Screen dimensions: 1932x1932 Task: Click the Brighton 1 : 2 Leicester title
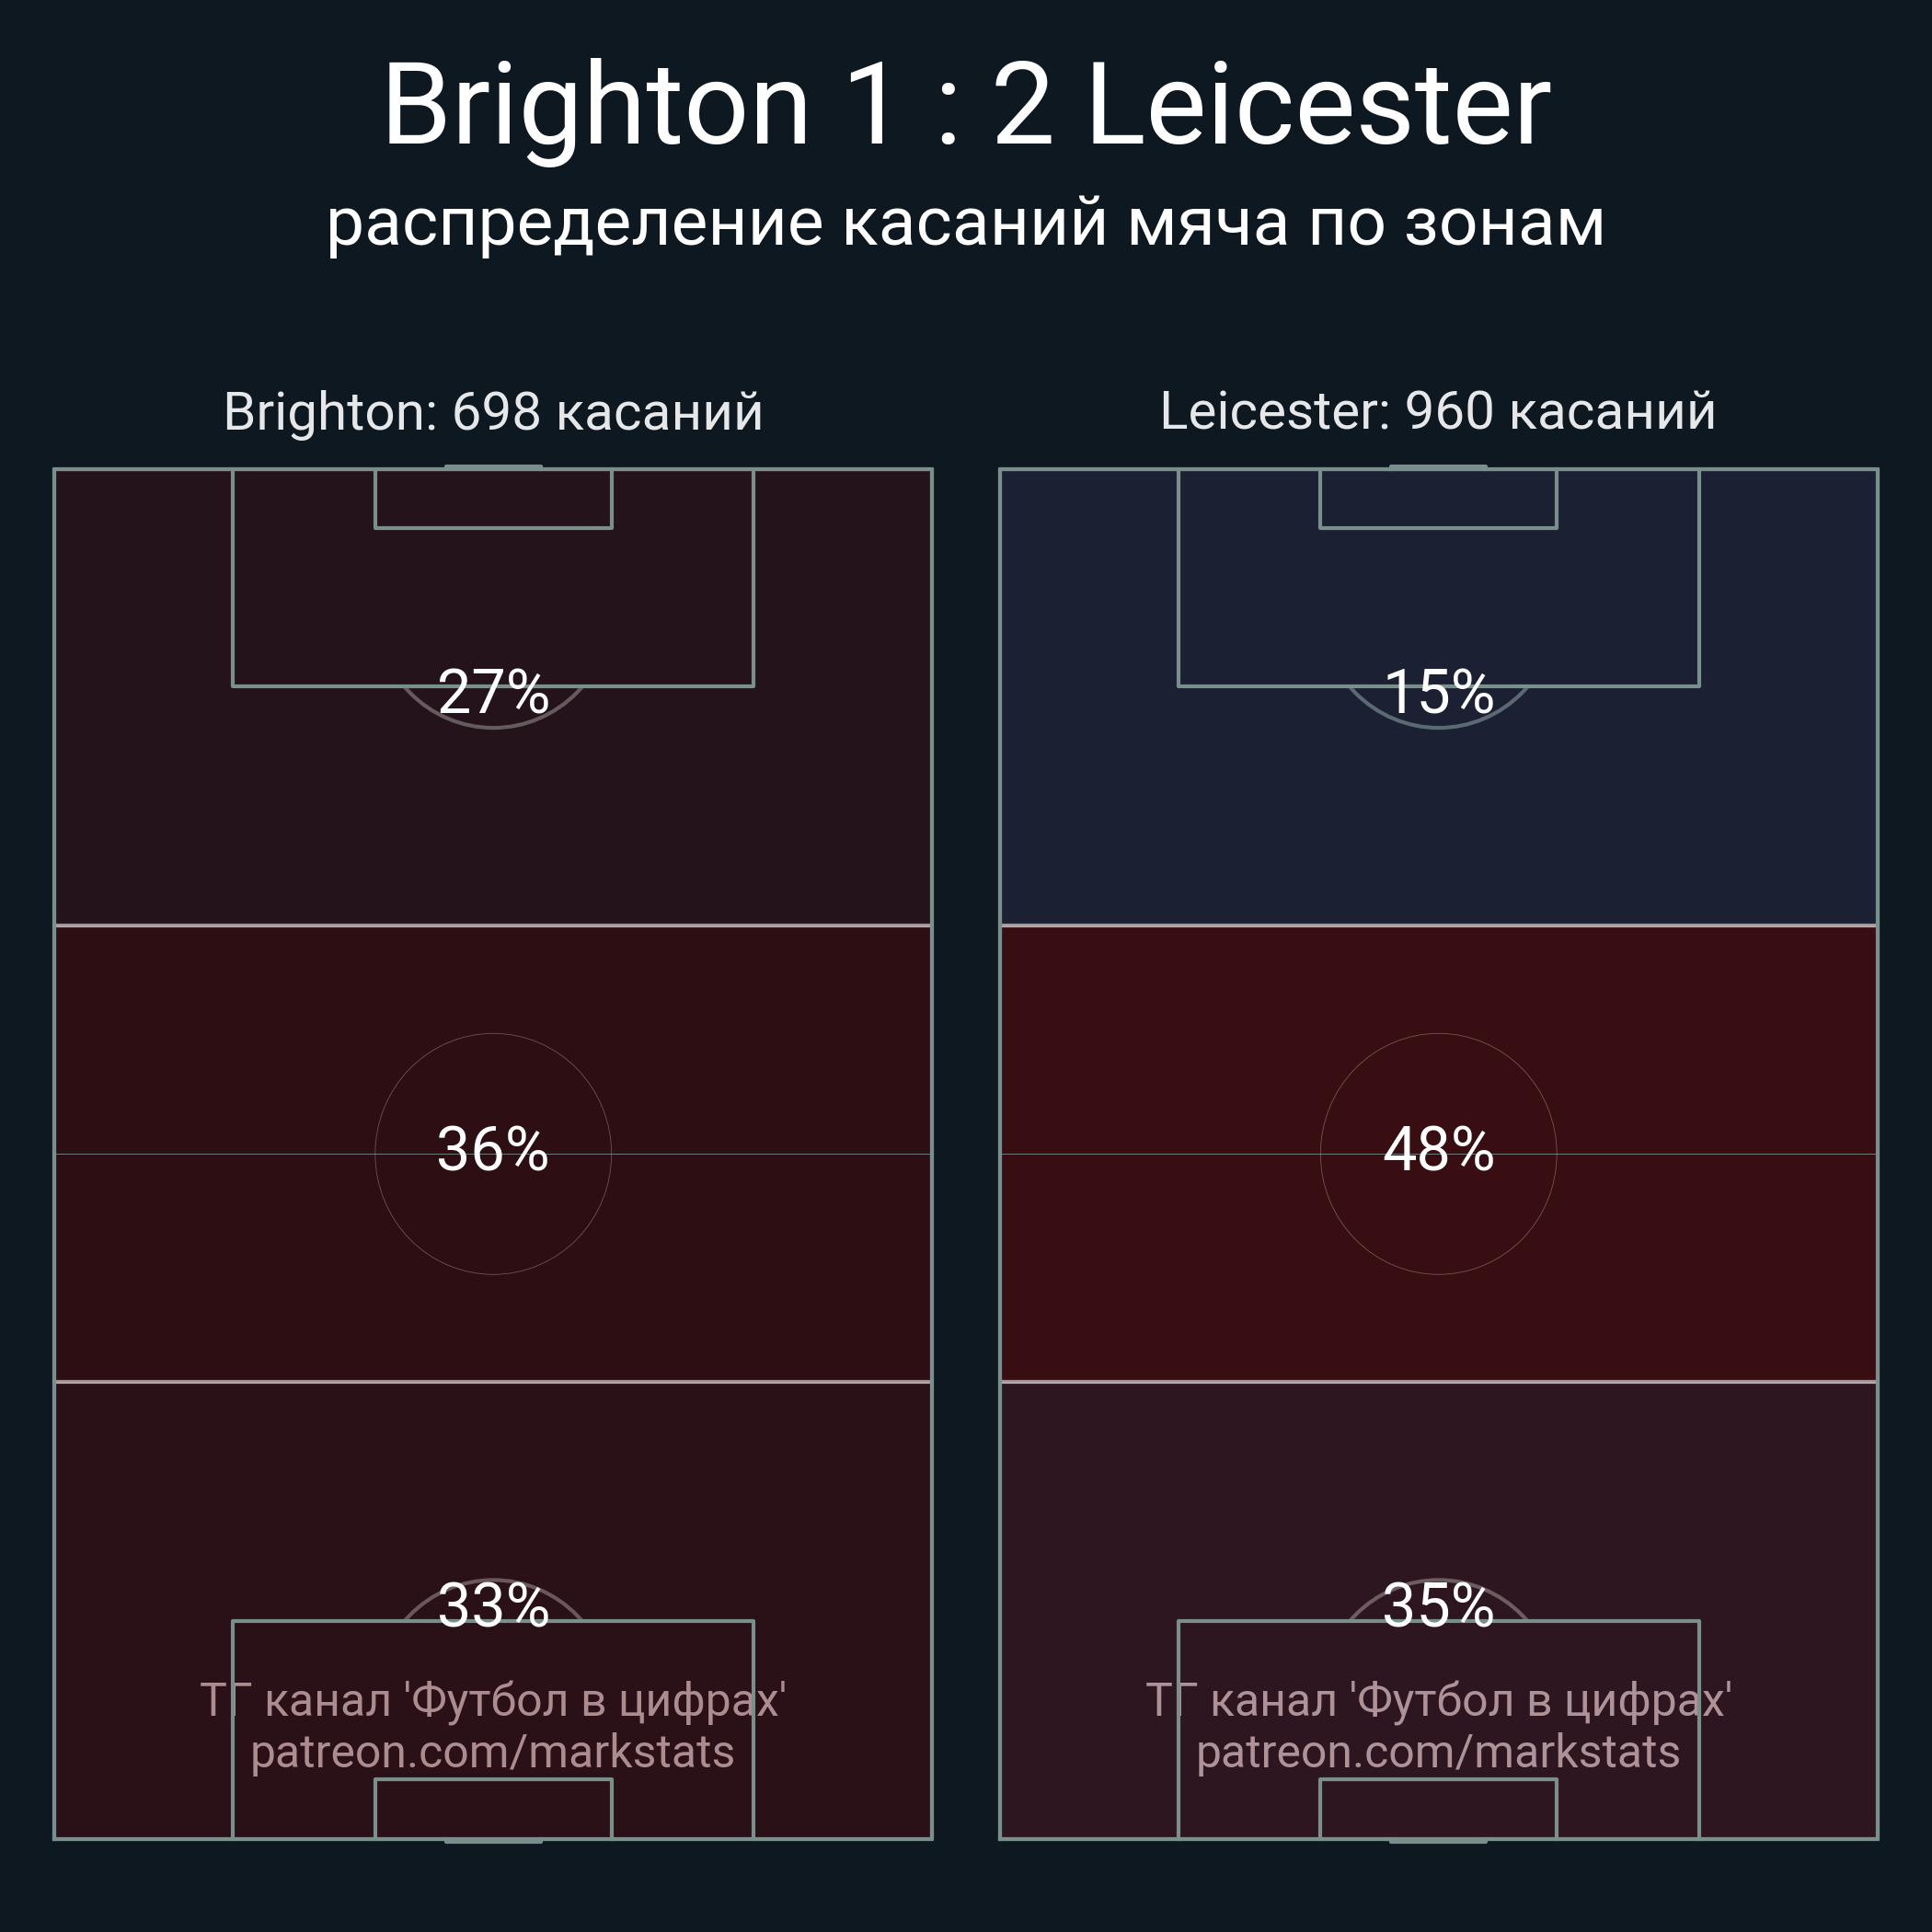966,105
